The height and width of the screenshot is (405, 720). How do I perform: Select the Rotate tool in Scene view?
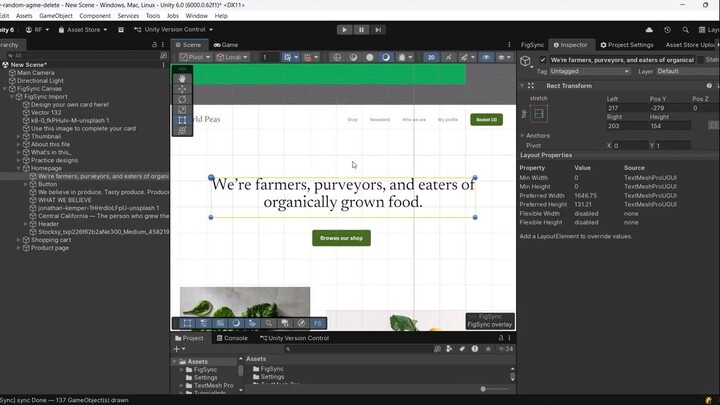click(x=182, y=99)
